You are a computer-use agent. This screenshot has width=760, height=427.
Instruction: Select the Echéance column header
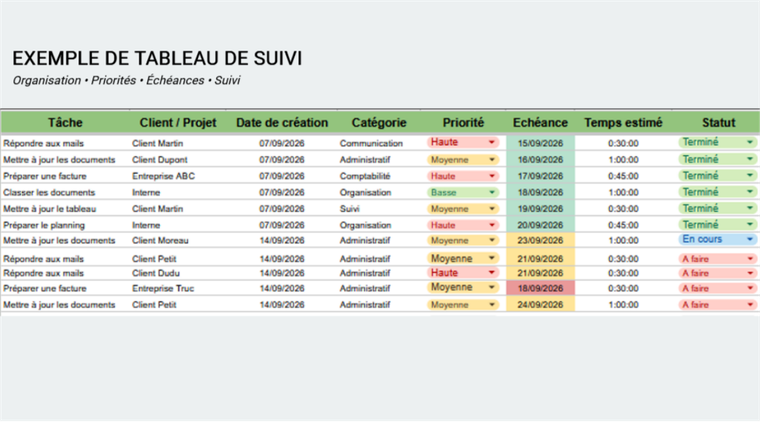coord(540,123)
